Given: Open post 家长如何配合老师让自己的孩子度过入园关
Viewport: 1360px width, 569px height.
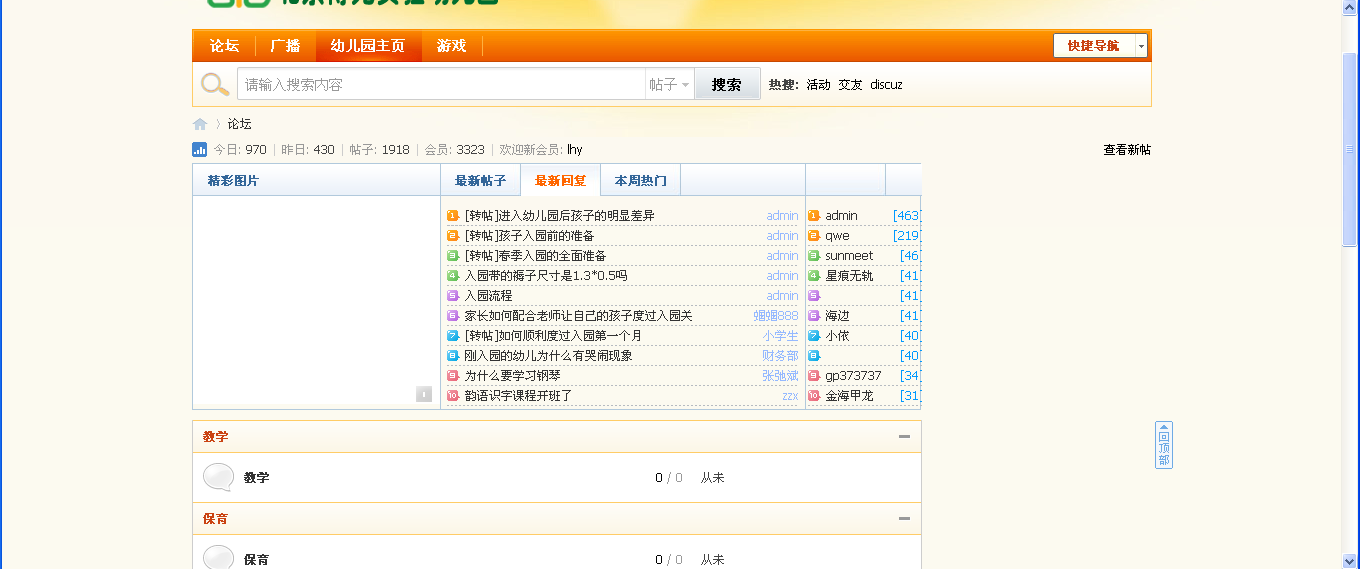Looking at the screenshot, I should click(x=578, y=316).
